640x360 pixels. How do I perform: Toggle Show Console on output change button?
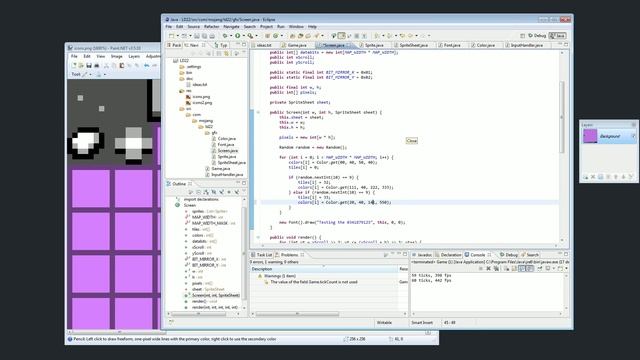[529, 269]
